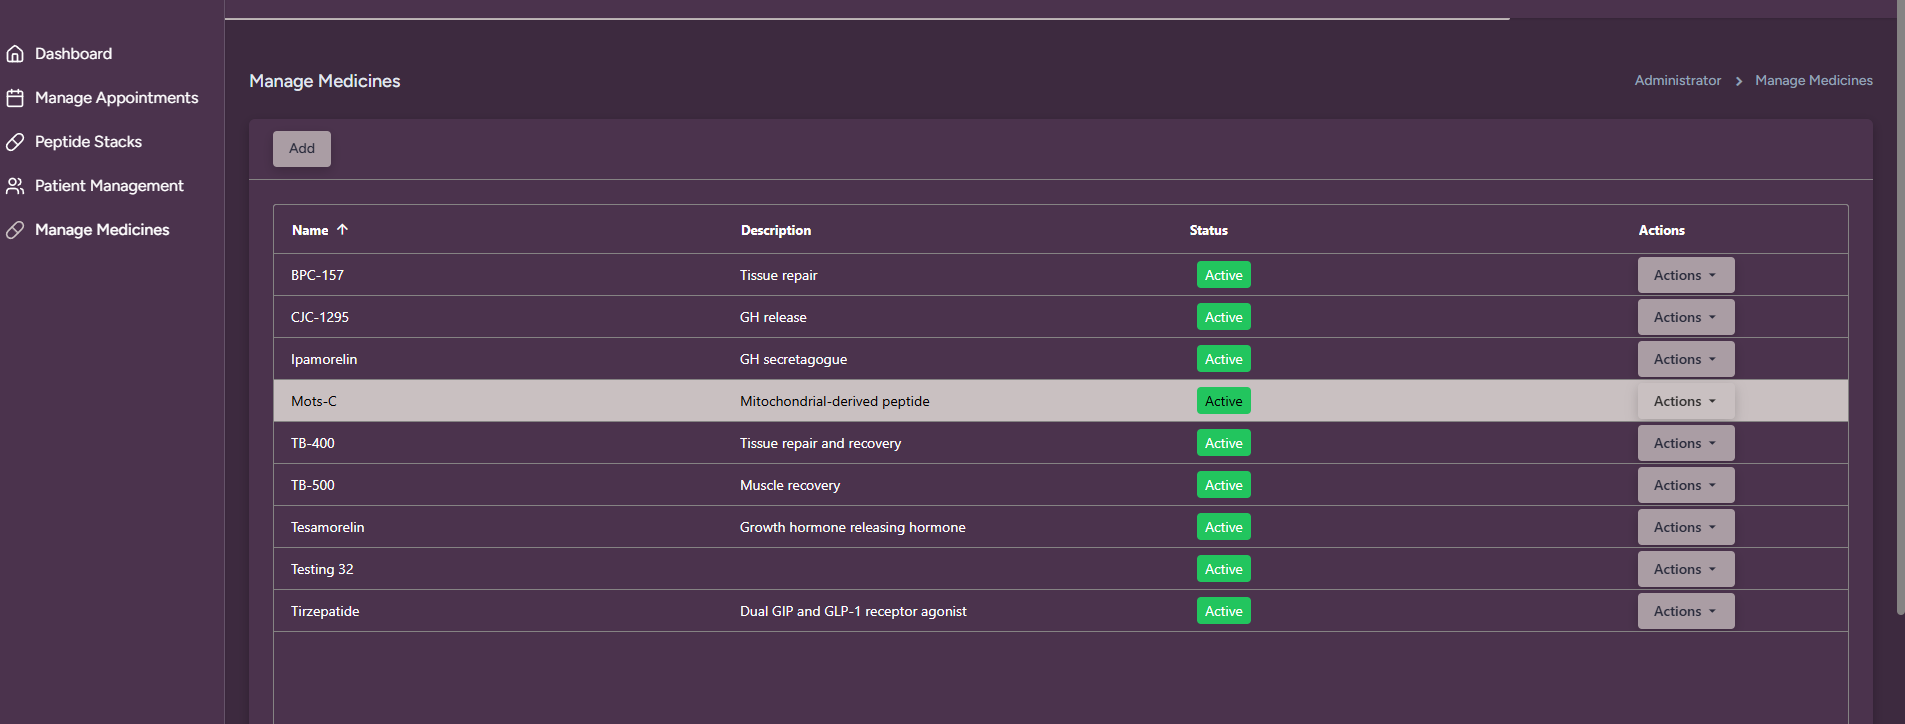Expand the Actions menu for Tesamorelin
The height and width of the screenshot is (724, 1905).
(x=1685, y=527)
